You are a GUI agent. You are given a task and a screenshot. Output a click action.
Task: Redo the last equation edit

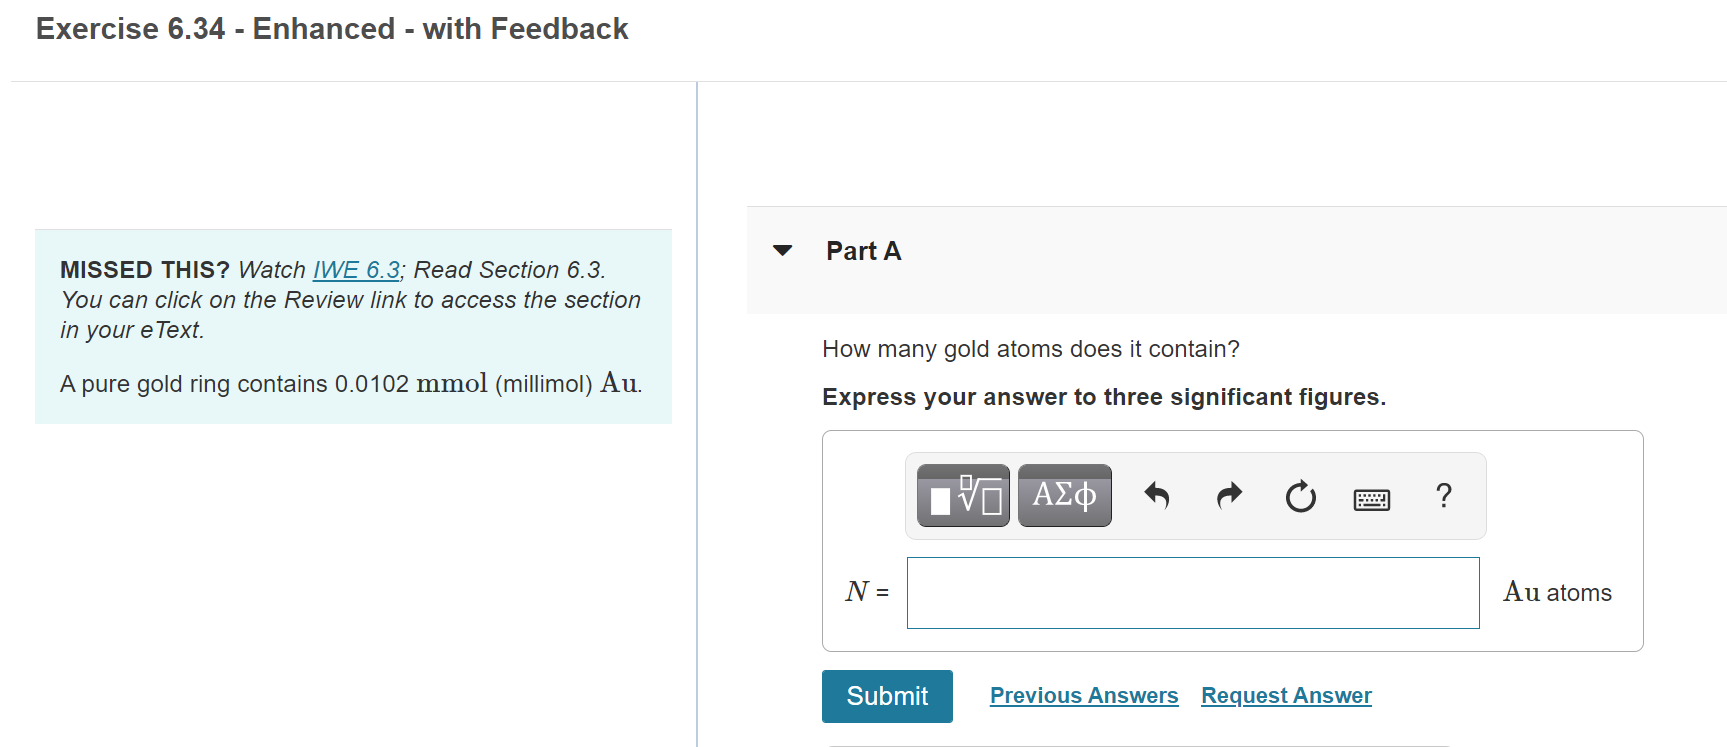point(1228,495)
